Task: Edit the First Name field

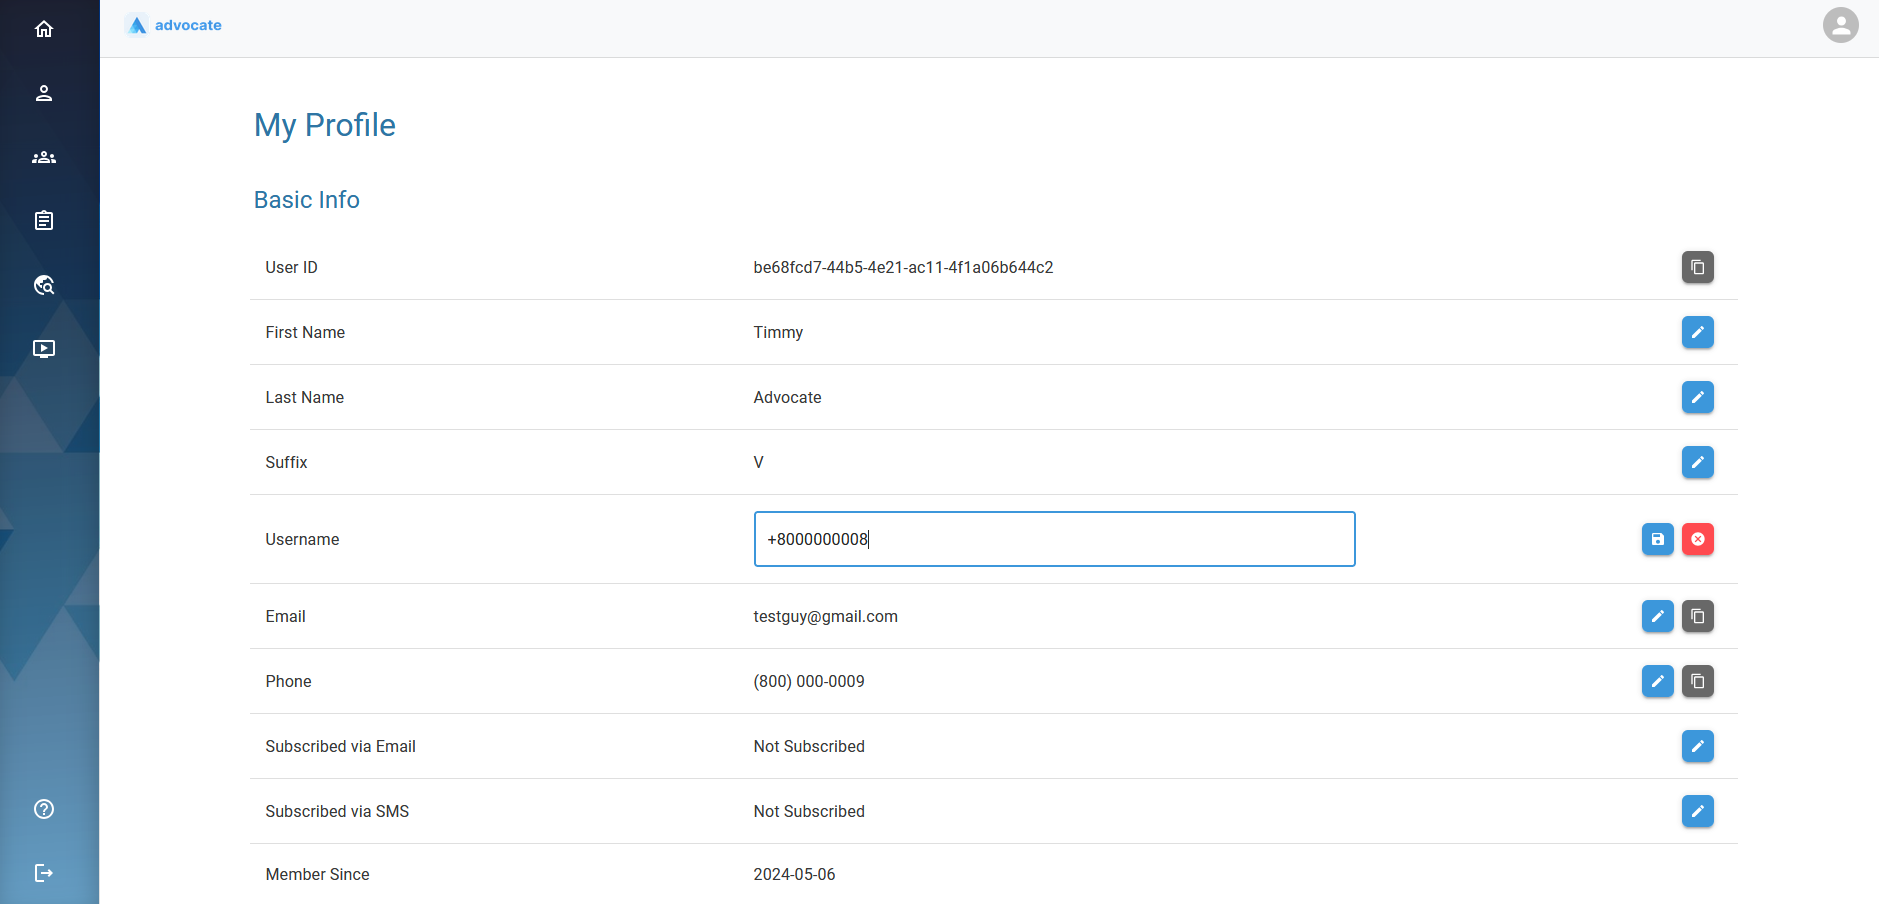Action: pos(1697,332)
